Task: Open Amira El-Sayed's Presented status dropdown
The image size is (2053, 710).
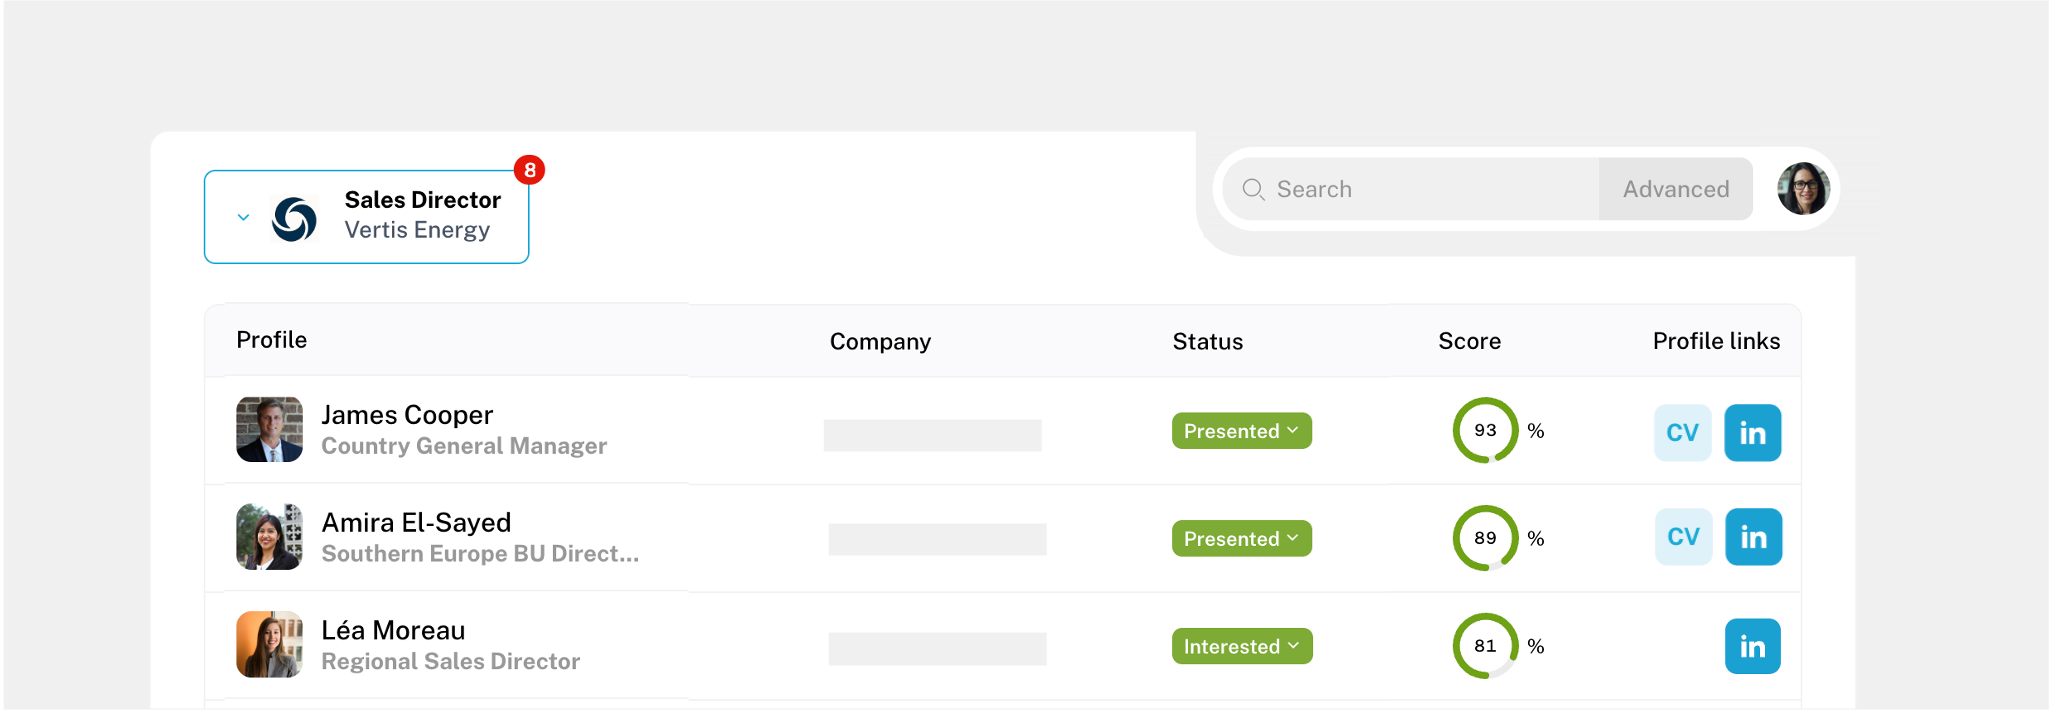Action: click(x=1241, y=539)
